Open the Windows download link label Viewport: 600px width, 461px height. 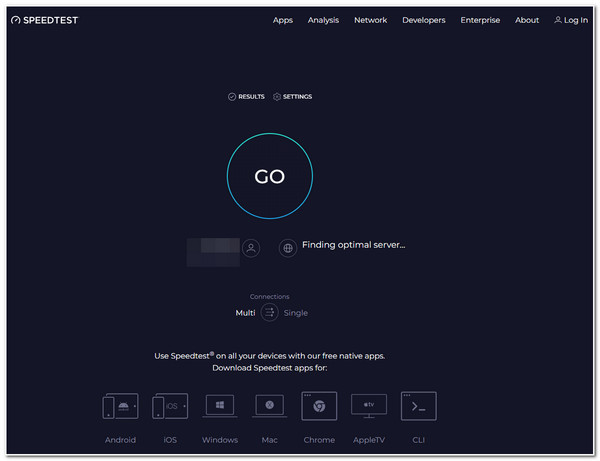click(x=220, y=440)
